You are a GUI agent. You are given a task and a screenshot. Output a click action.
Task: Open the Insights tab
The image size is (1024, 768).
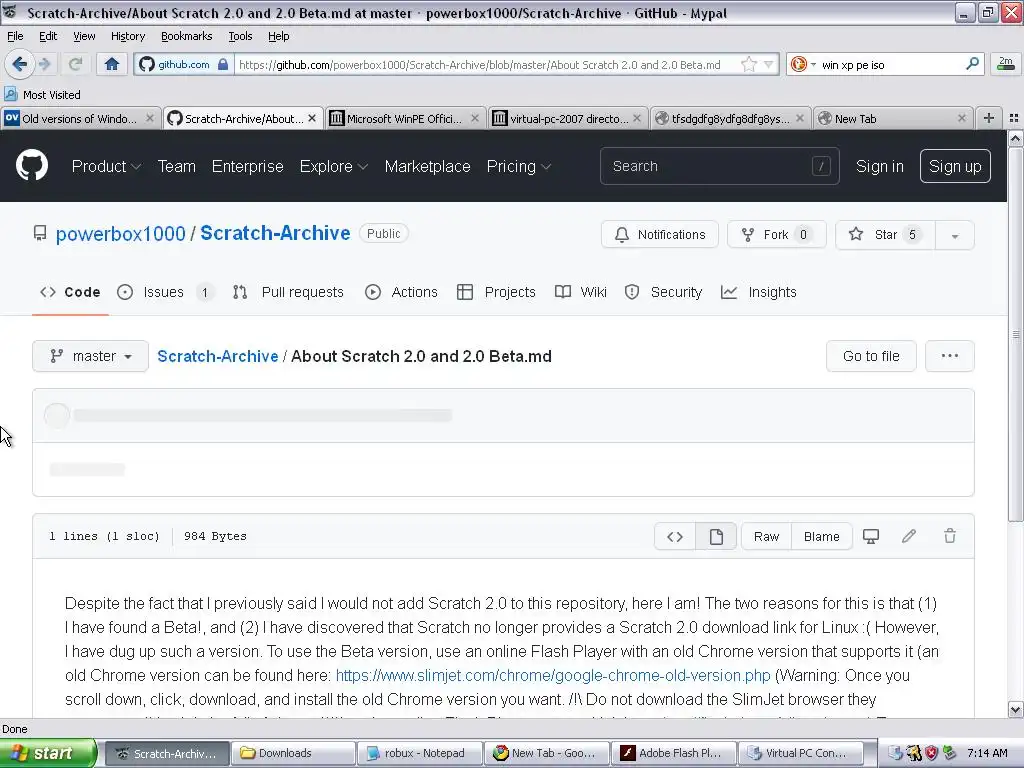758,292
